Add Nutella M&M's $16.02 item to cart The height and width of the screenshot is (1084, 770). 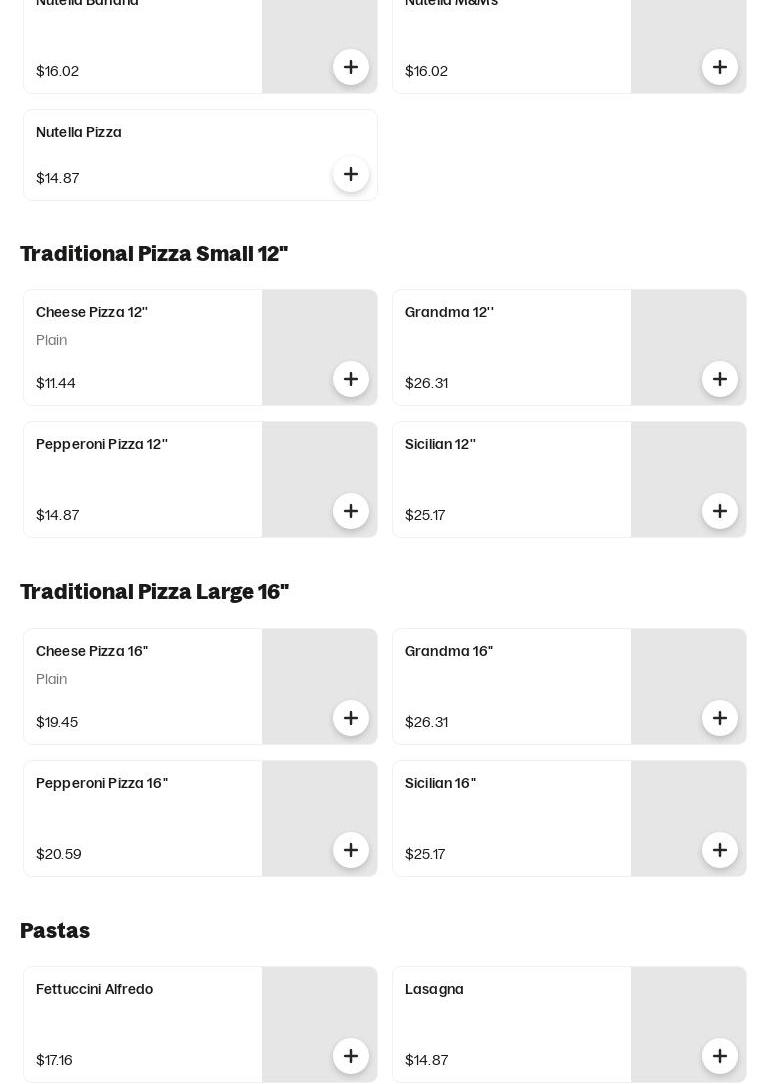coord(720,67)
